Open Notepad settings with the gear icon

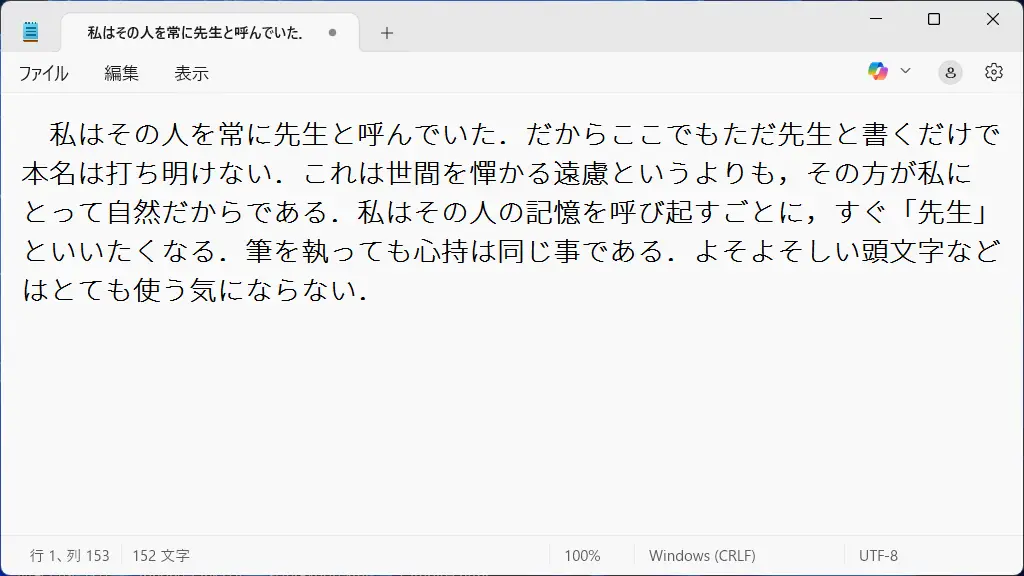click(x=993, y=71)
